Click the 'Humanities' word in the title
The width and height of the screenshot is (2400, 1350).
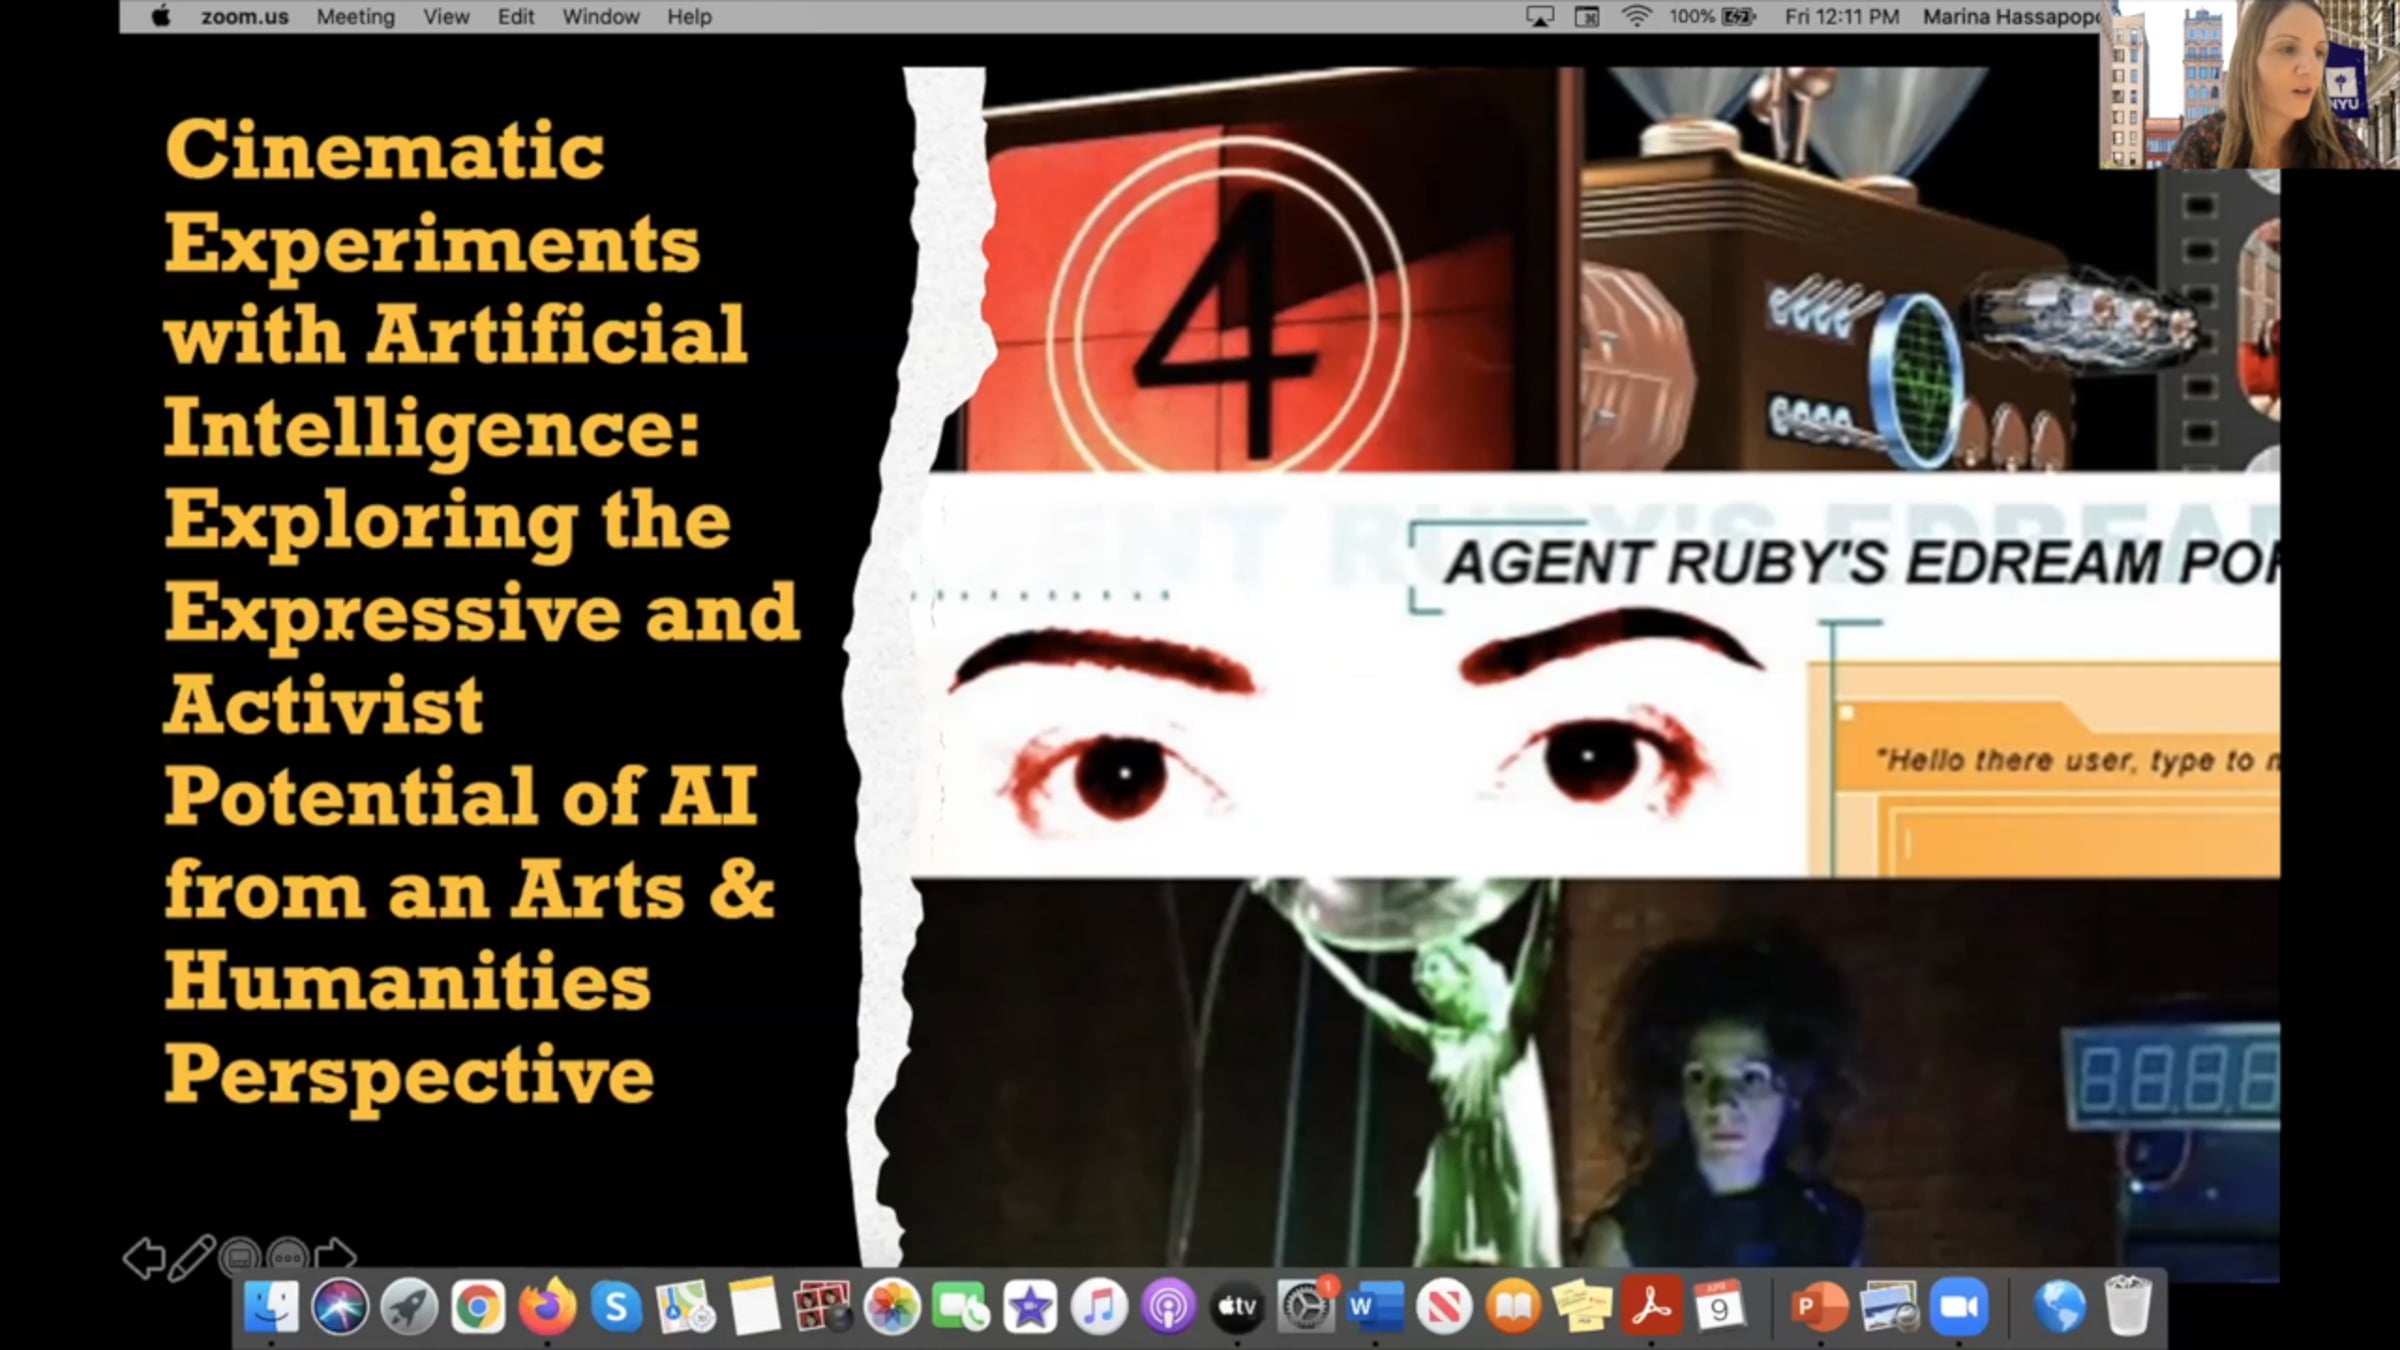pyautogui.click(x=408, y=980)
